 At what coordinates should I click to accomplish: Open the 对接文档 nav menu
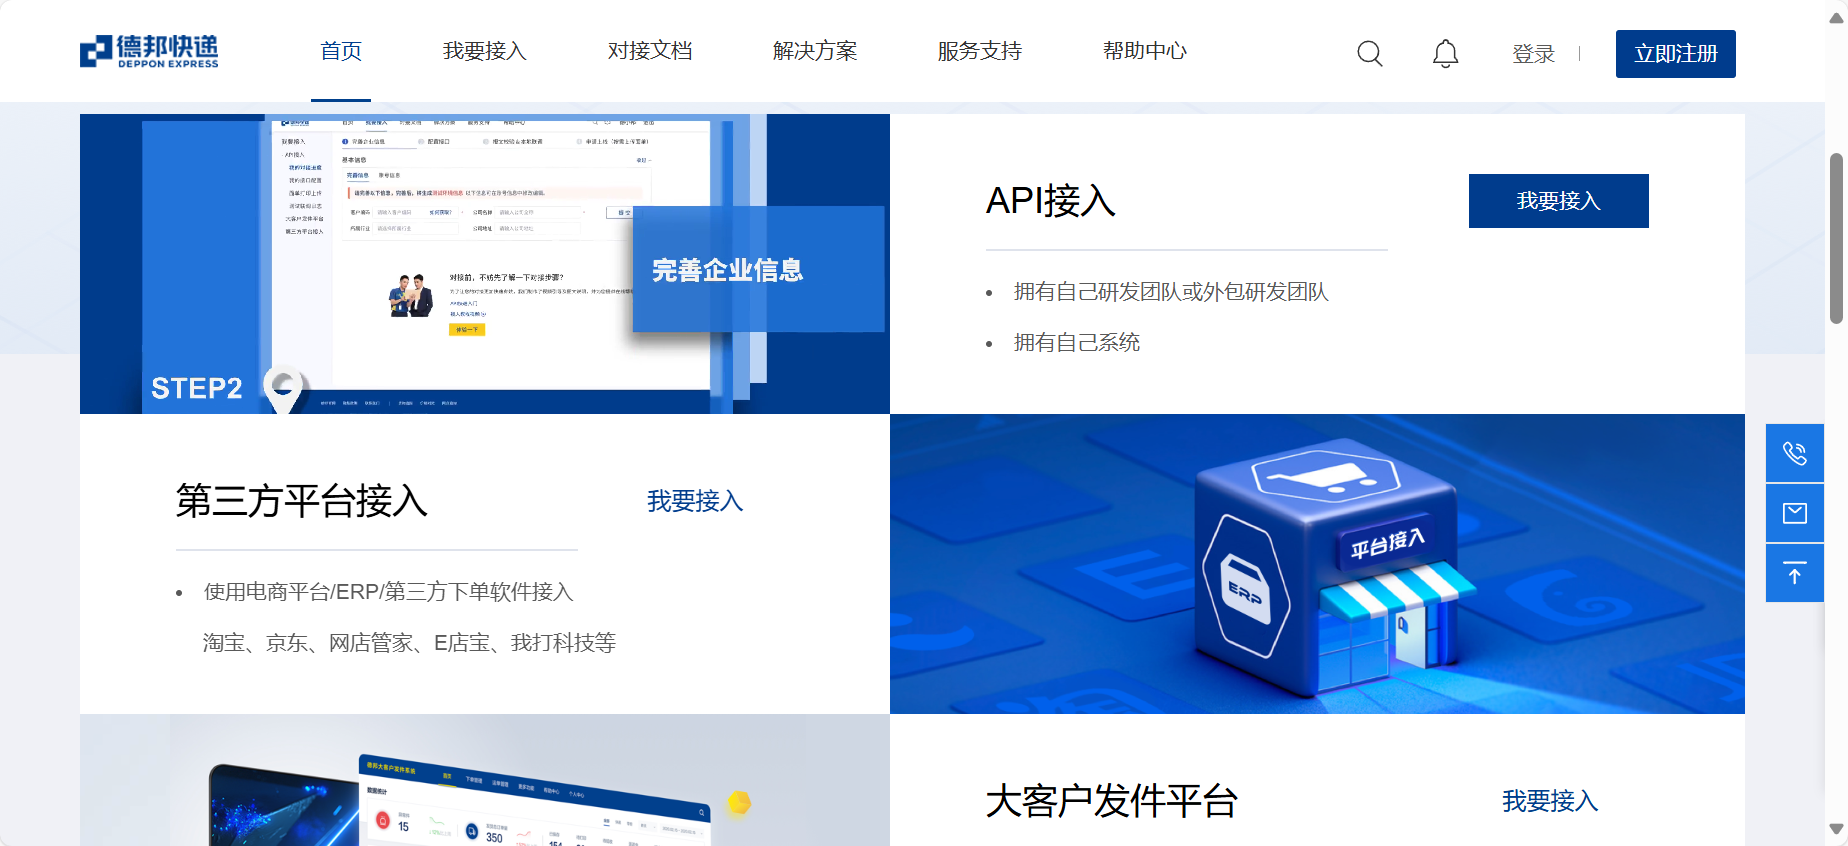point(650,51)
